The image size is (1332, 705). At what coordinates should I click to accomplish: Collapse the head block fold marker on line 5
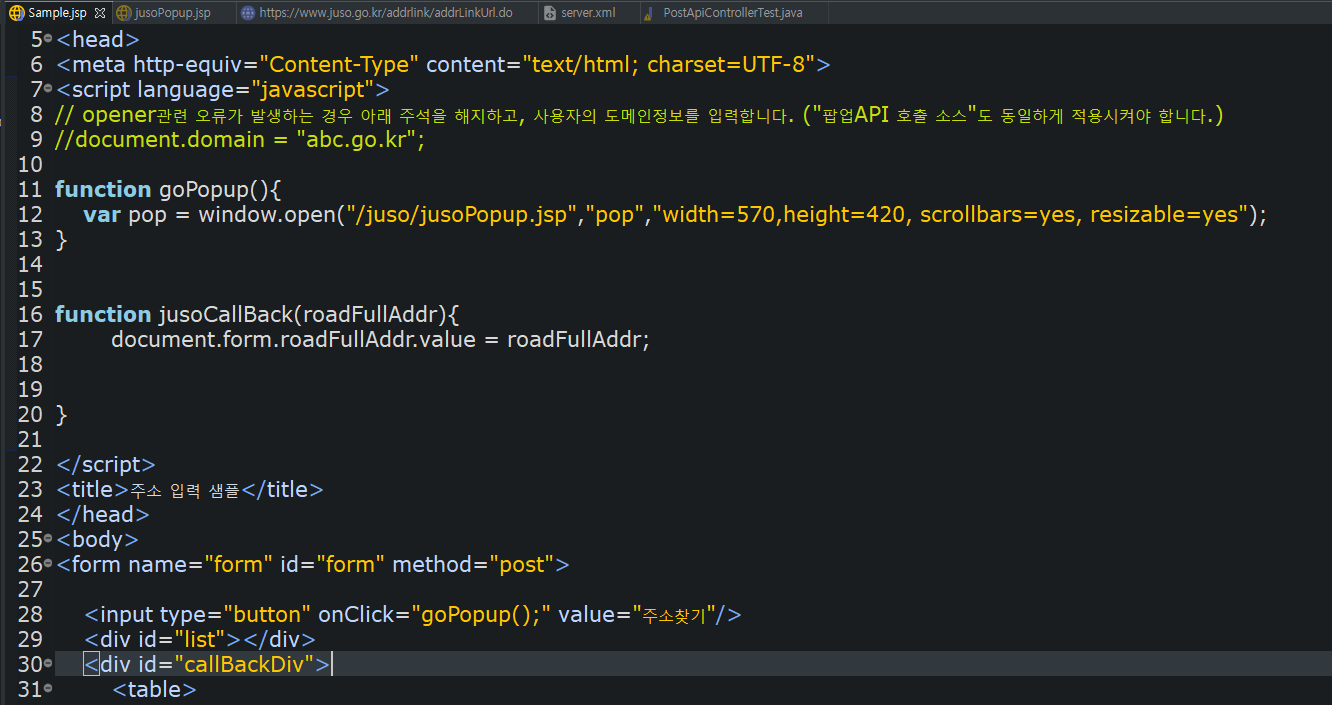tap(48, 40)
